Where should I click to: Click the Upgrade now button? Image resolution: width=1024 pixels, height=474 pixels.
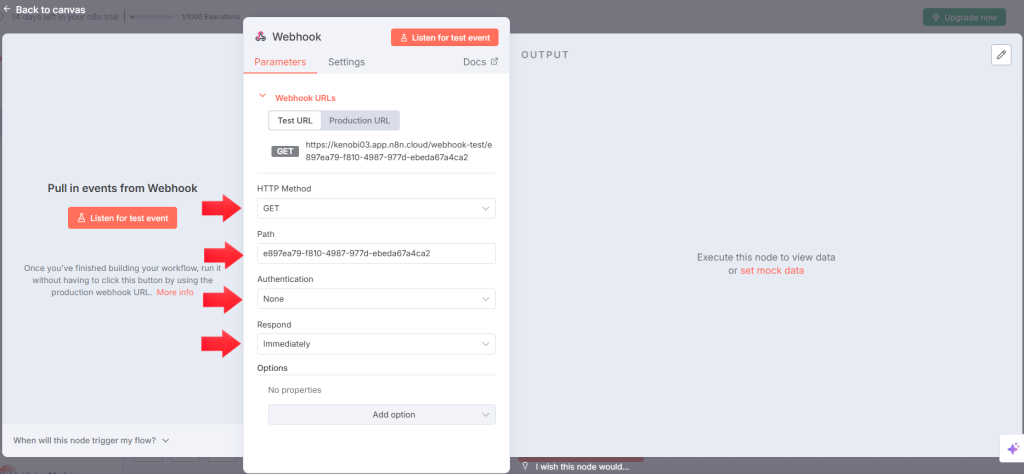(x=964, y=17)
